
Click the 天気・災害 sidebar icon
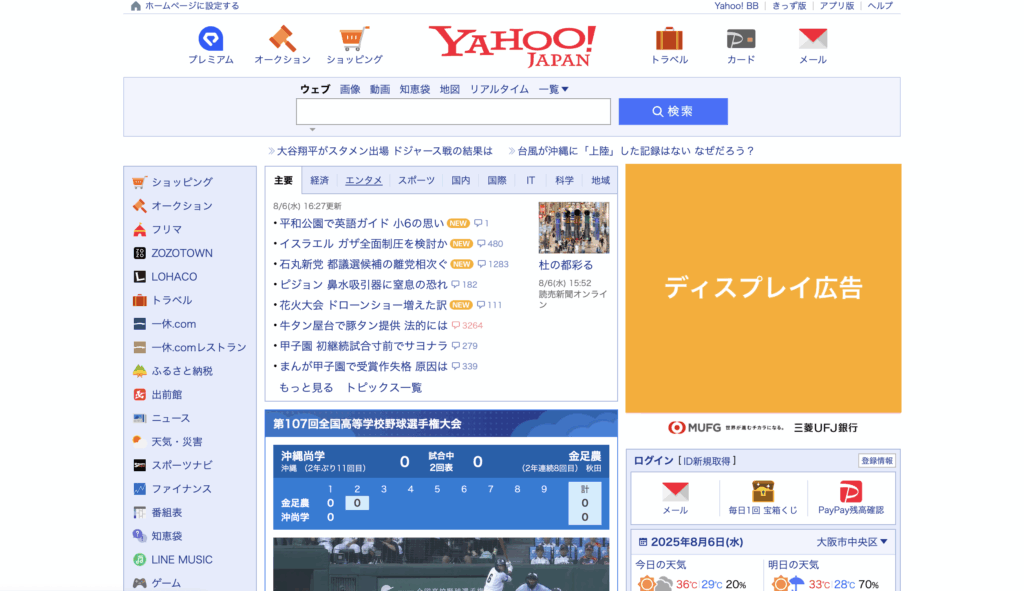138,441
